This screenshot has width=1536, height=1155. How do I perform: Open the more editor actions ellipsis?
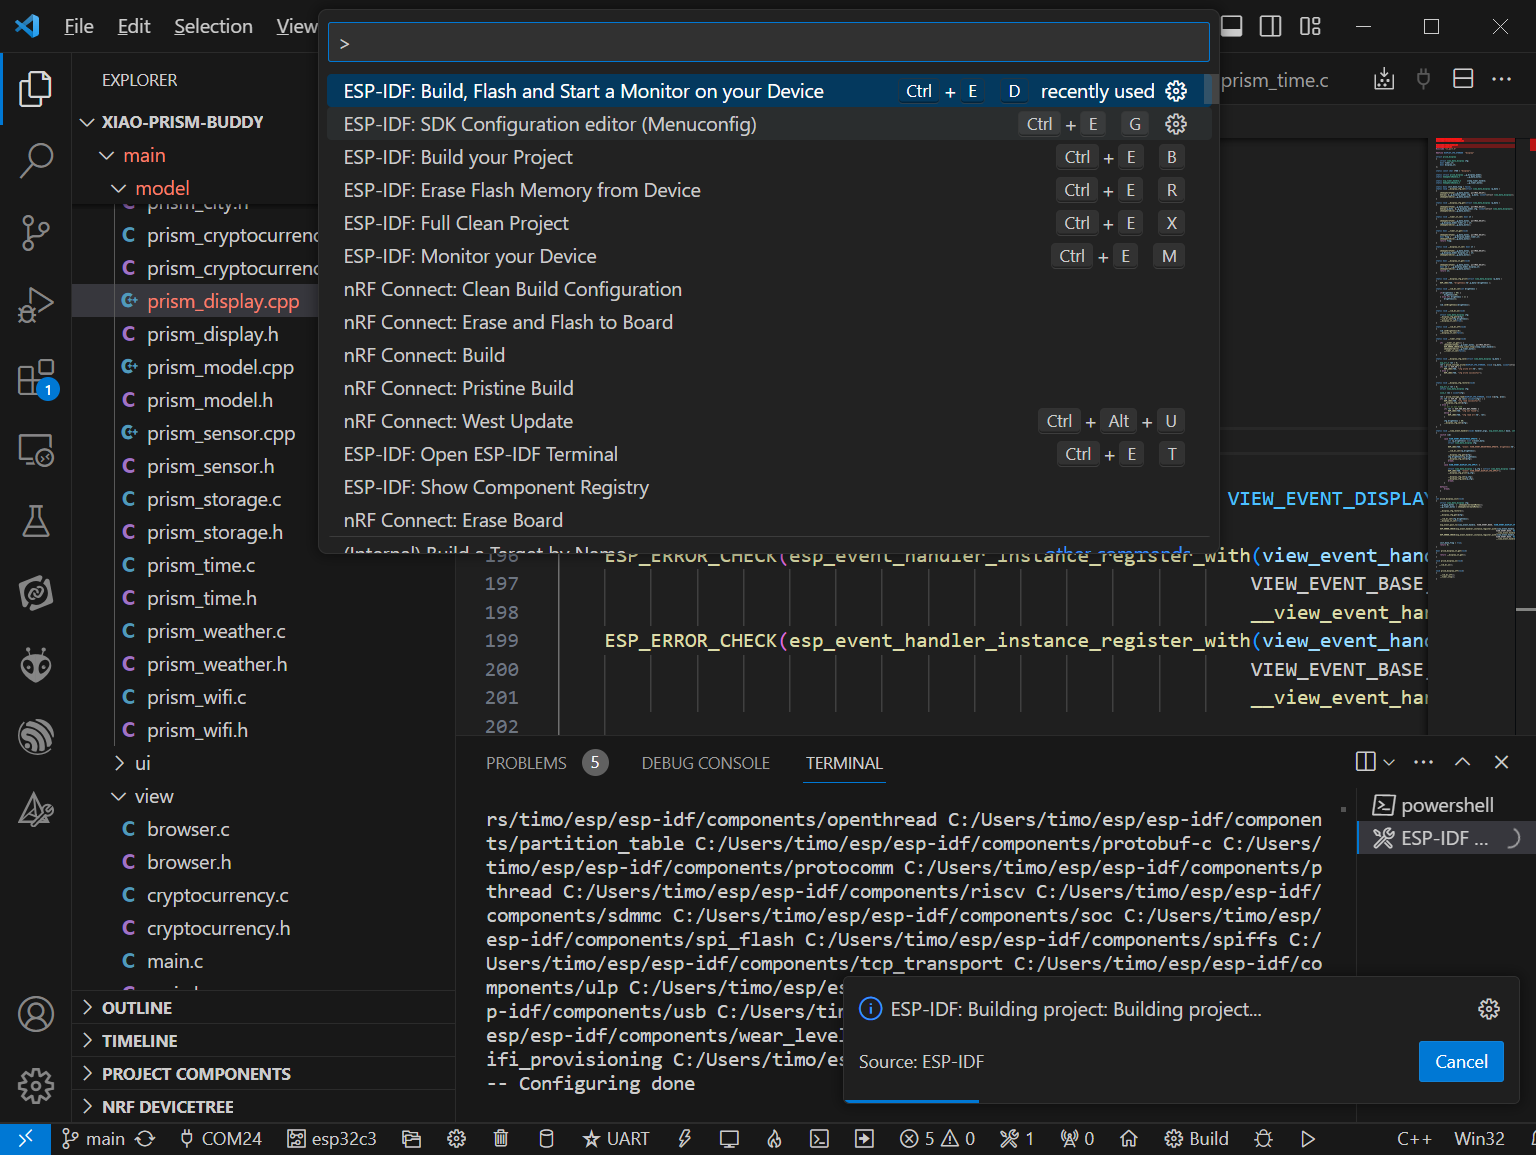coord(1501,79)
